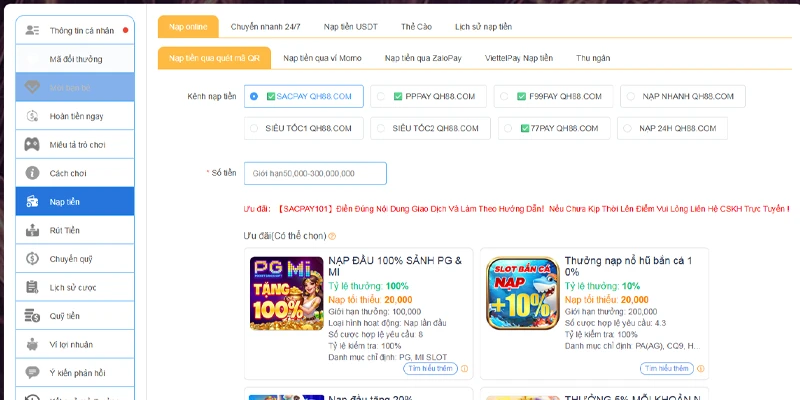
Task: Open the Chuyển nhanh 24/7 tab
Action: coord(265,27)
